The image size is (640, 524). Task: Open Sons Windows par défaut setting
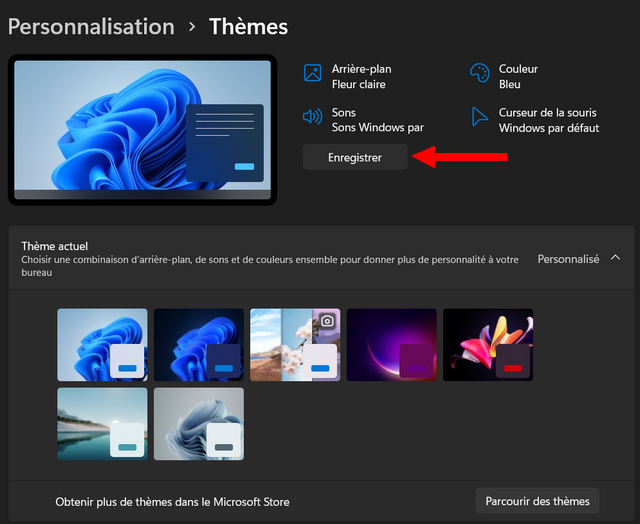(x=363, y=120)
